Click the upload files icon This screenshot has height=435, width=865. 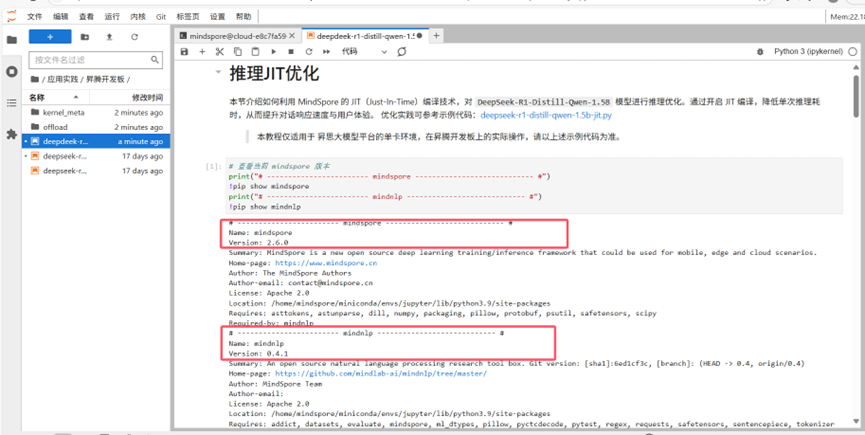(x=109, y=37)
